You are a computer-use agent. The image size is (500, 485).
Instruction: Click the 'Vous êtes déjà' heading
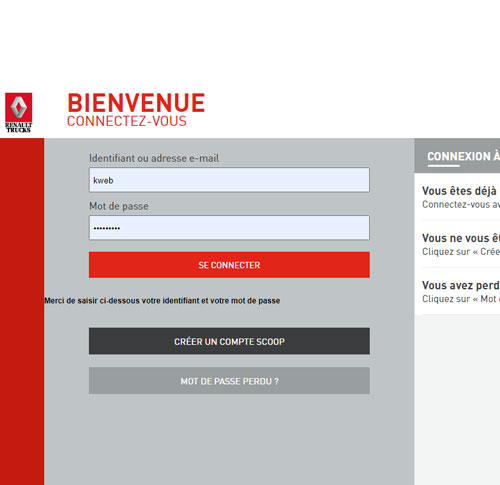(x=459, y=191)
